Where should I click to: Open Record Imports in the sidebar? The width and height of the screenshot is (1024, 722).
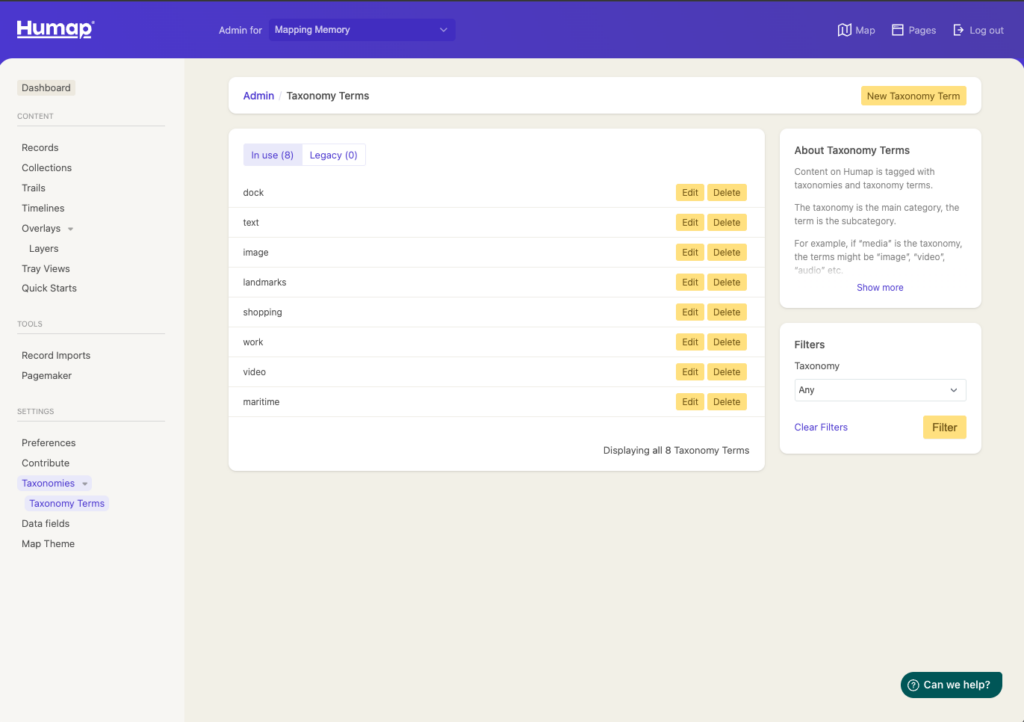(56, 355)
